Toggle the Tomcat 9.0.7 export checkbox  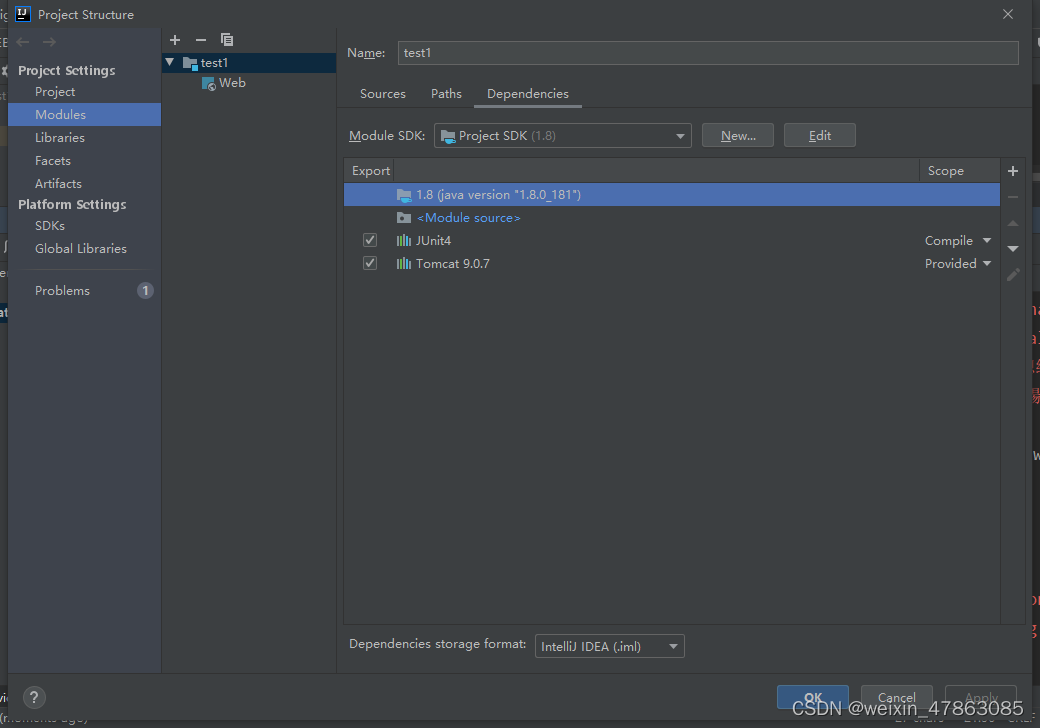[370, 263]
